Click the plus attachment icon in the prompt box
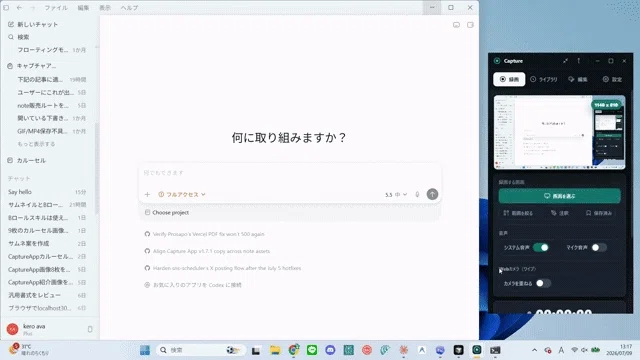The width and height of the screenshot is (640, 360). pyautogui.click(x=147, y=195)
